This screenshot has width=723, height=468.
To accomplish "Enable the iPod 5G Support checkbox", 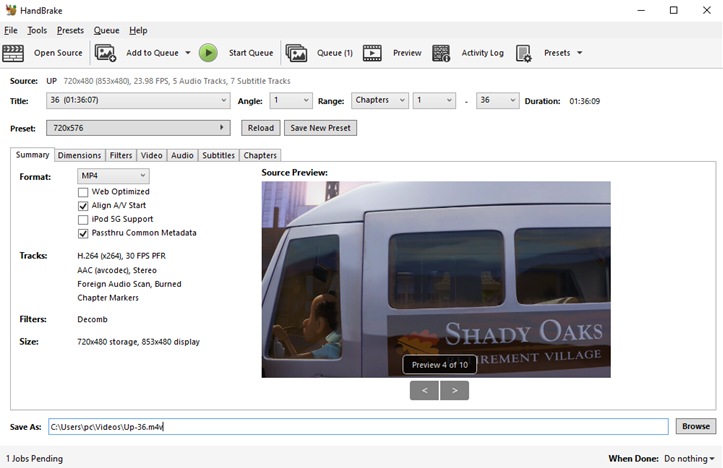I will [83, 220].
